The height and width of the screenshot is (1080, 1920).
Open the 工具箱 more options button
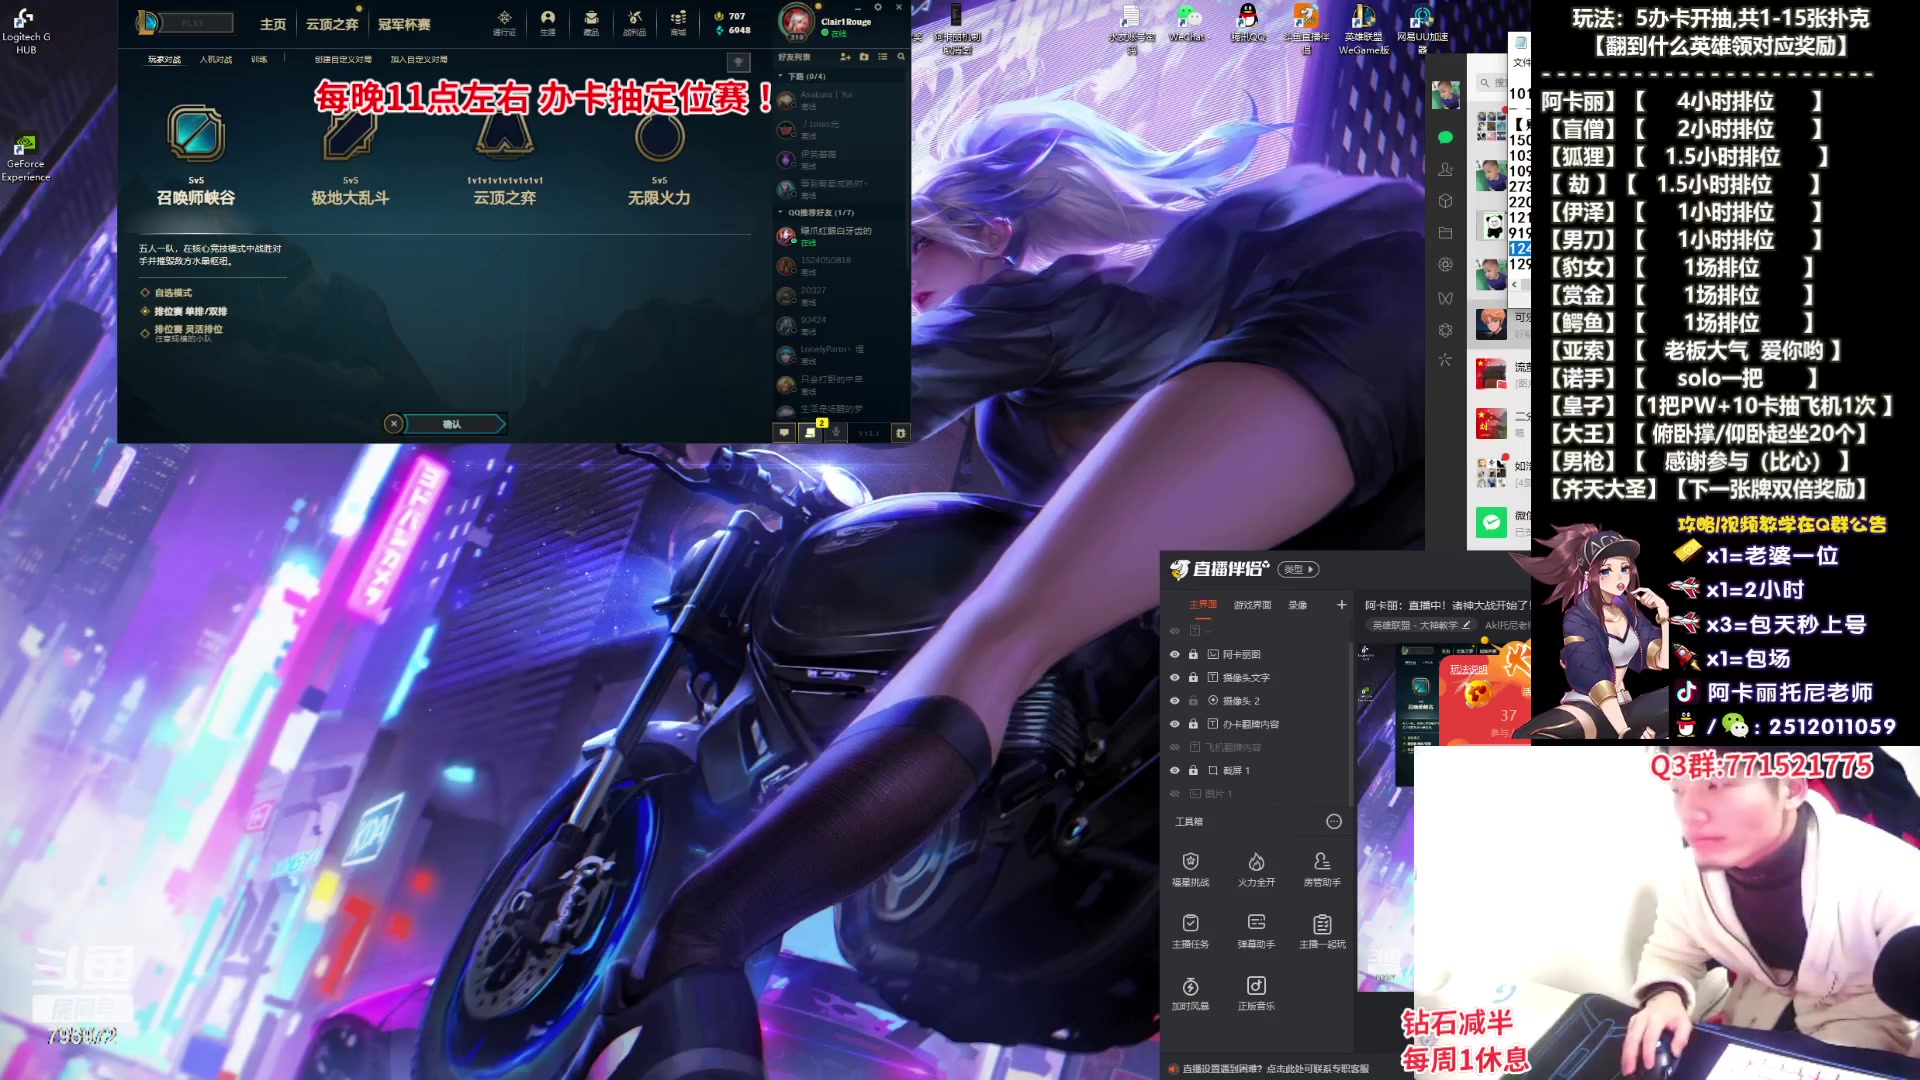[1333, 821]
